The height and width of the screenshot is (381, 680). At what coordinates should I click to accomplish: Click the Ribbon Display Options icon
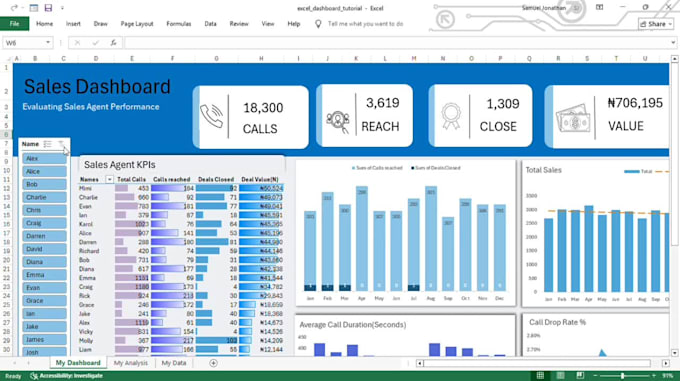pos(599,7)
